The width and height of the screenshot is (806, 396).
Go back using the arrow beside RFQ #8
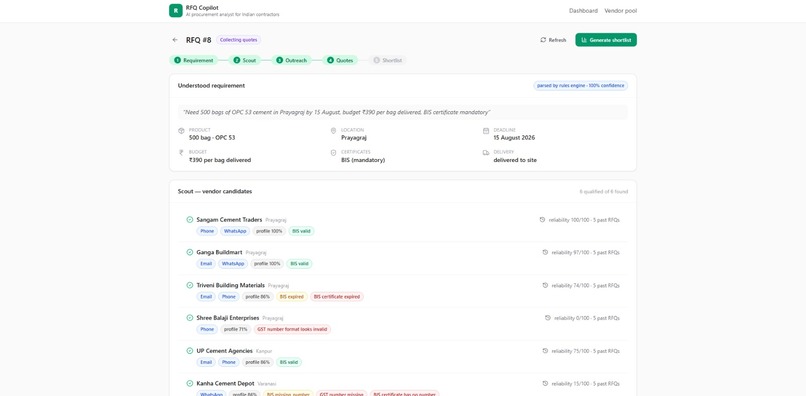(x=175, y=40)
